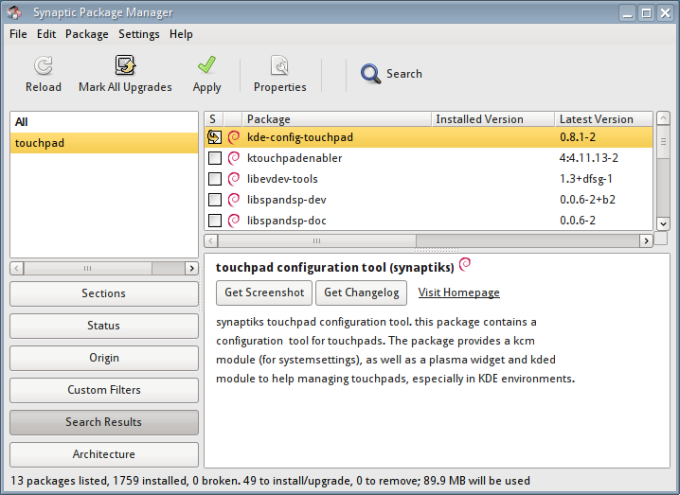Click Debian logo next to description title
680x495 pixels.
[x=465, y=266]
